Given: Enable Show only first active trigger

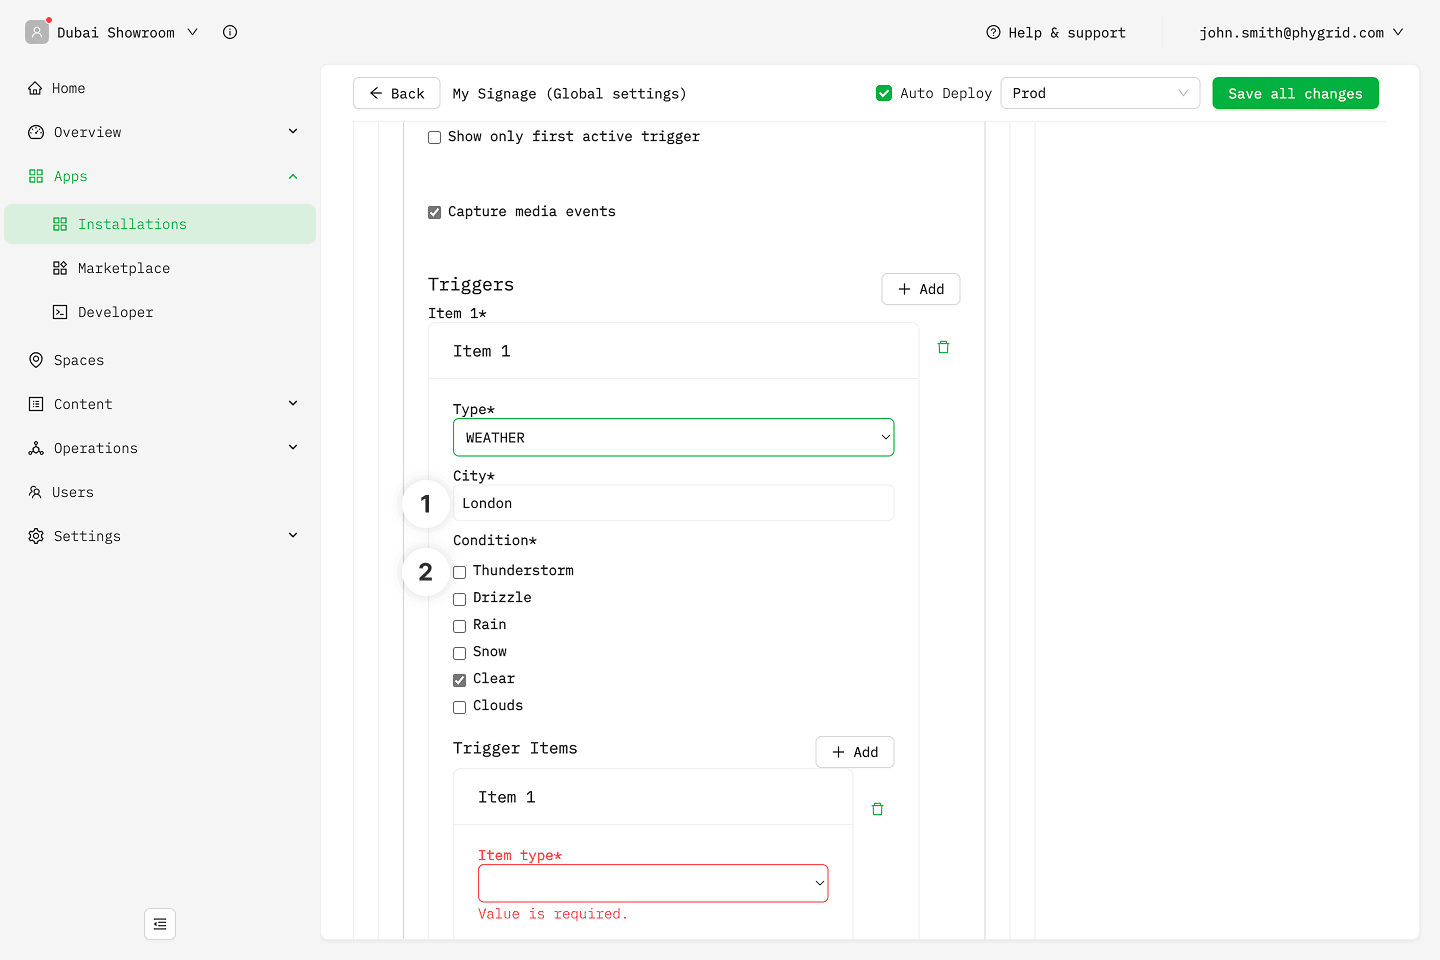Looking at the screenshot, I should [x=435, y=137].
